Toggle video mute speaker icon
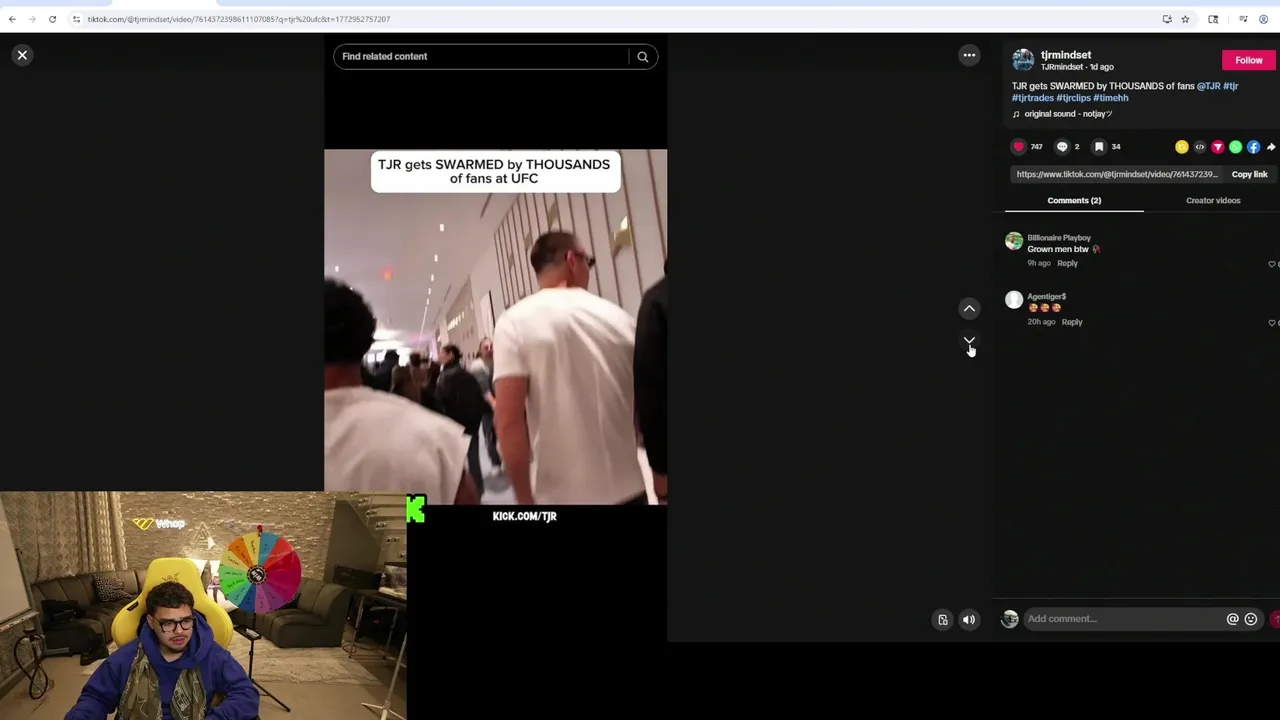This screenshot has width=1280, height=720. [x=969, y=620]
